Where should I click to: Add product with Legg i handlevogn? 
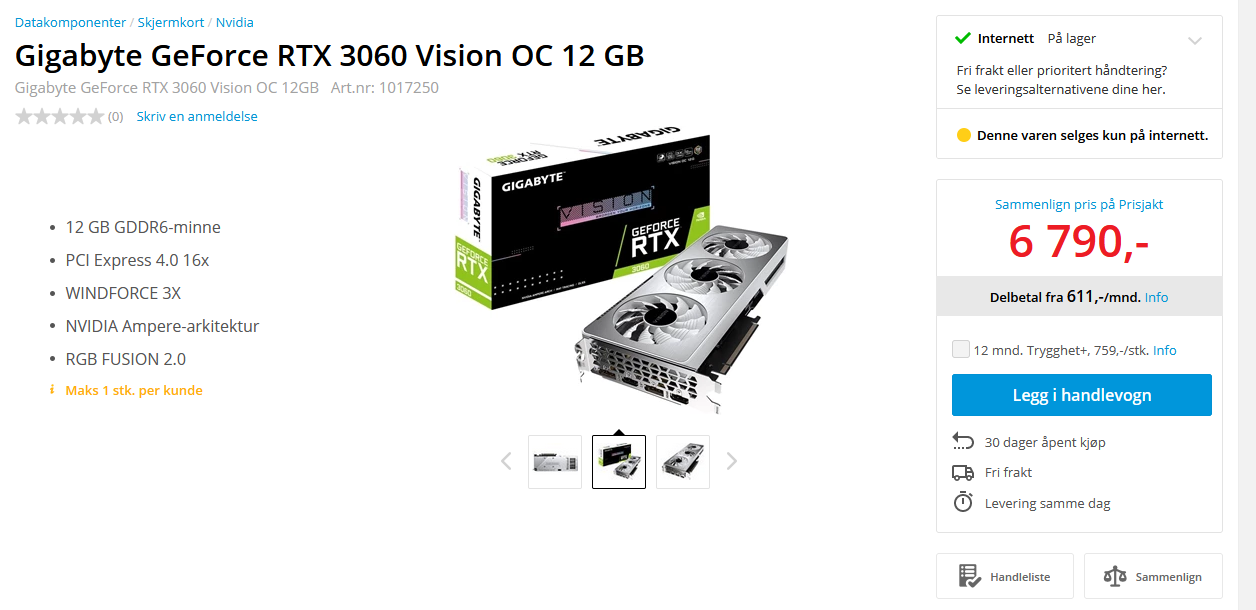coord(1081,395)
